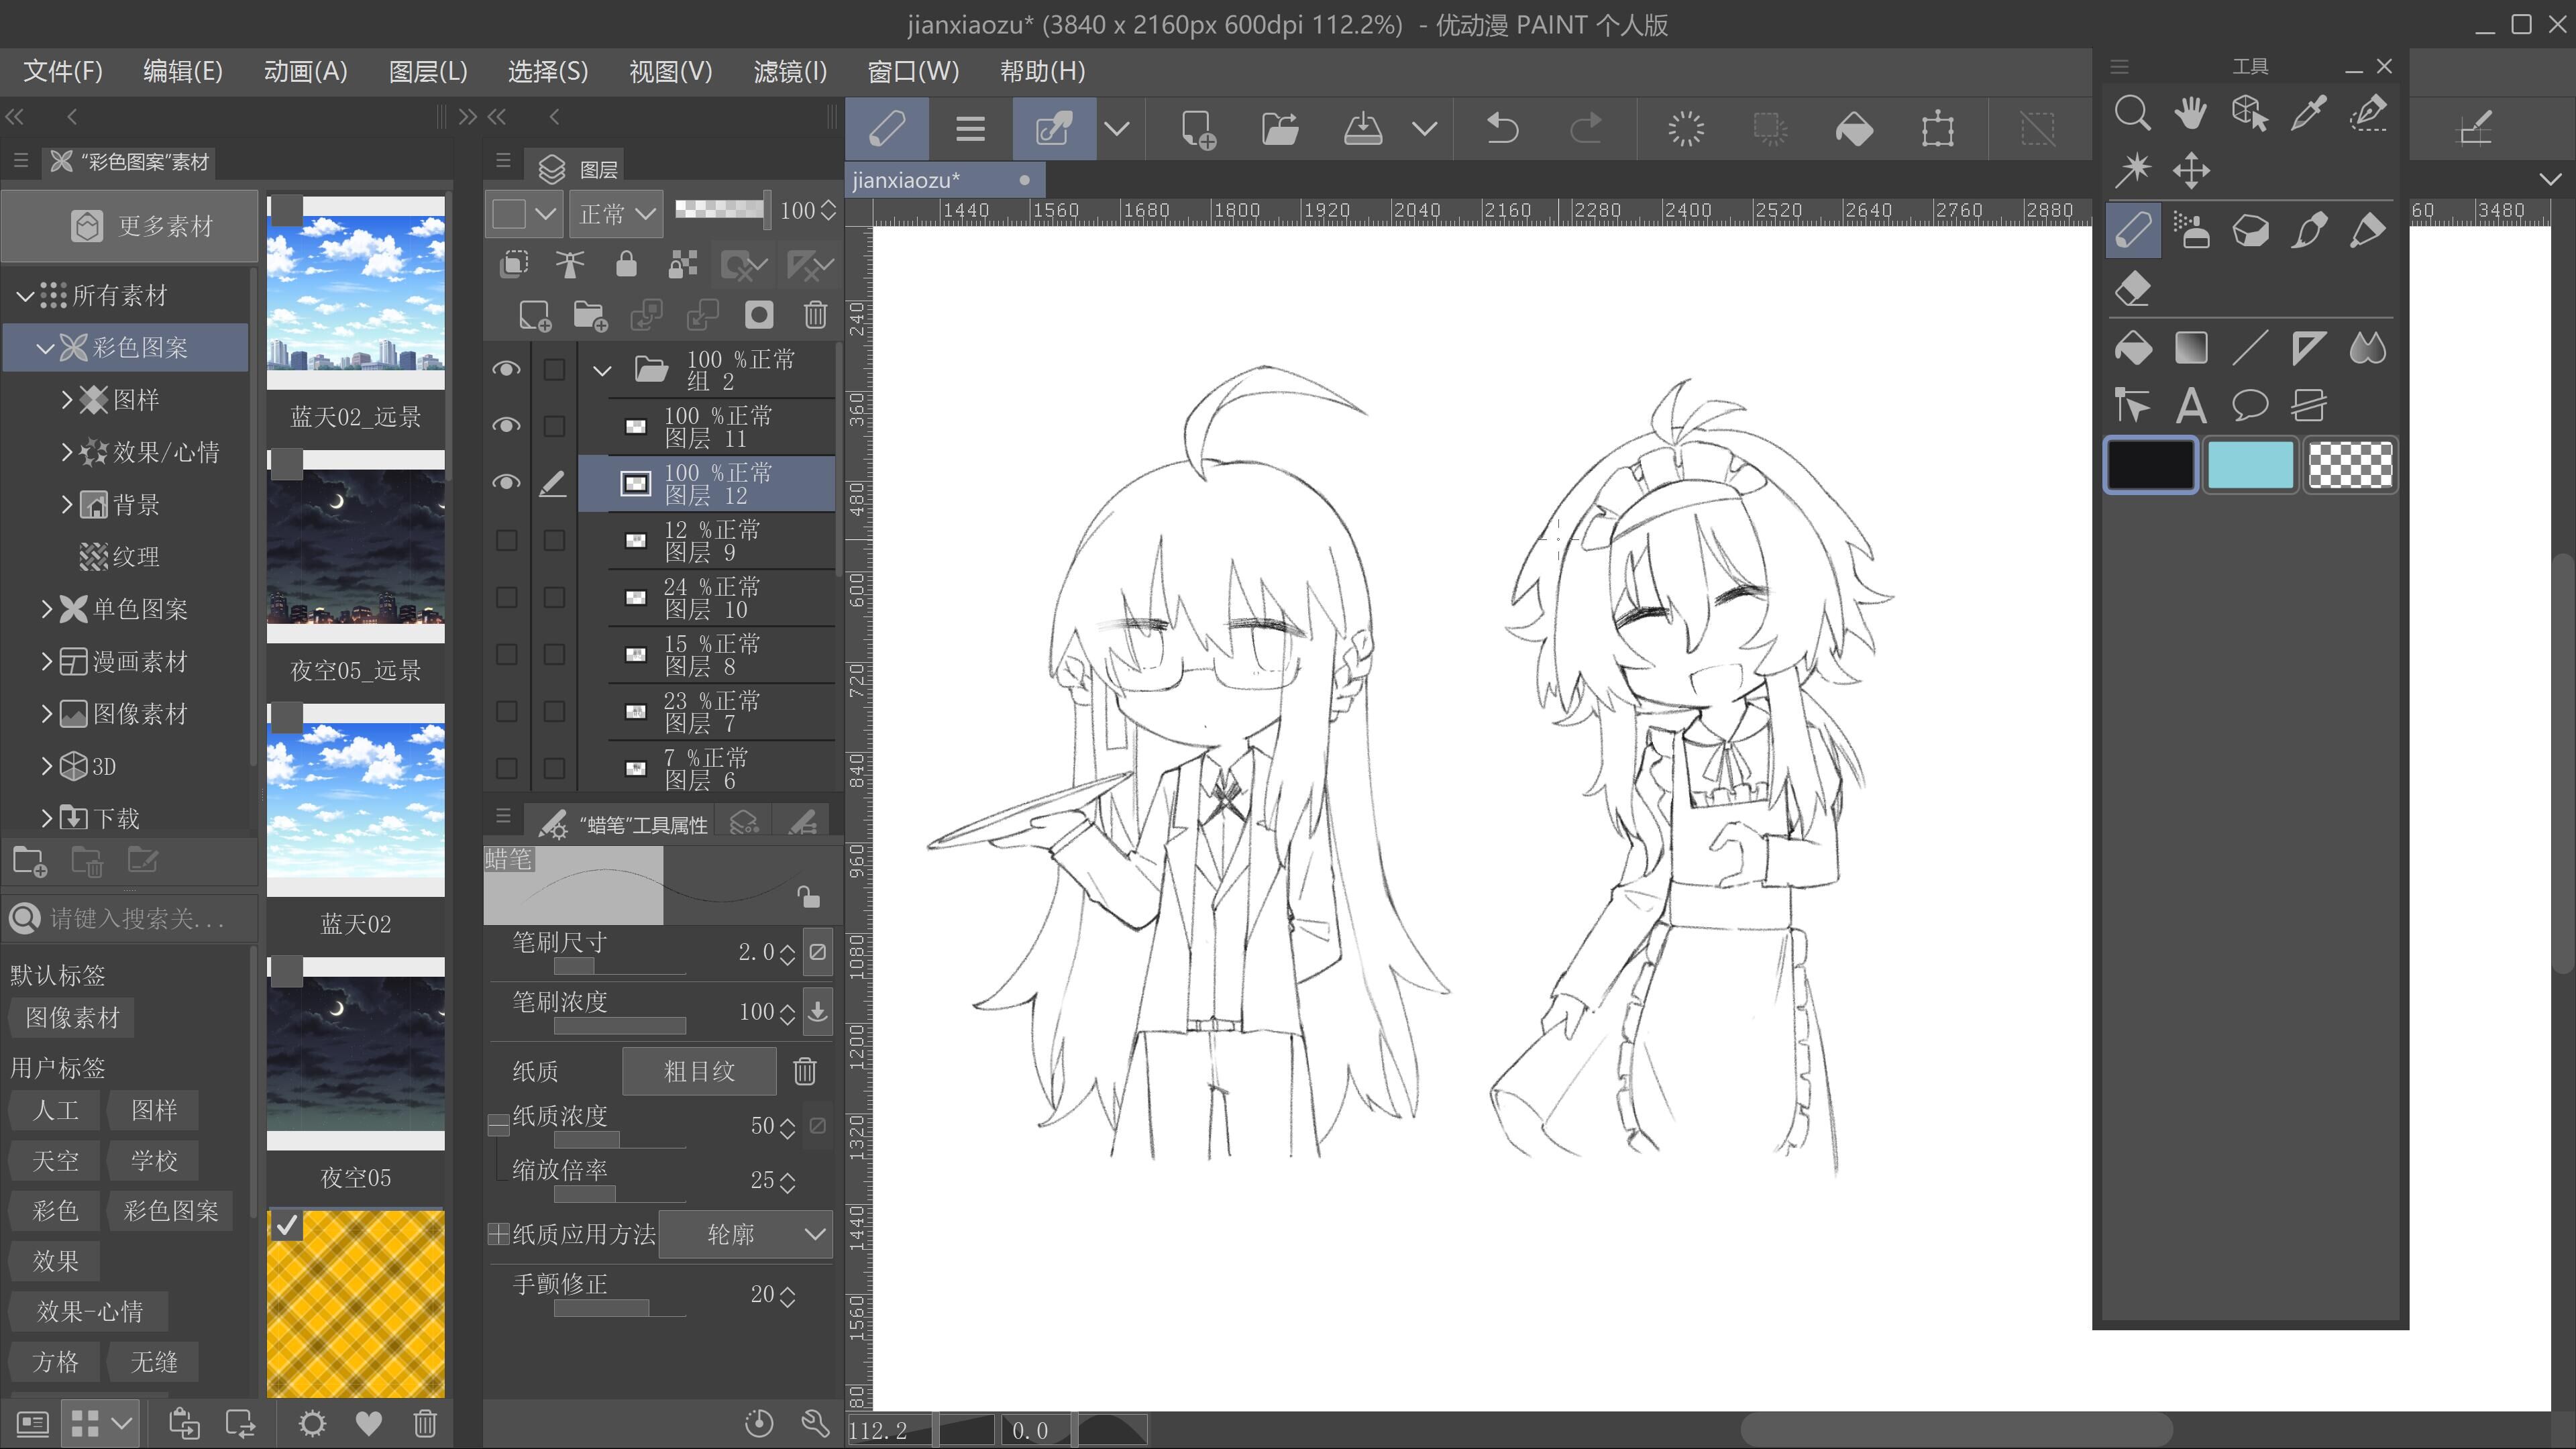Create new raster layer icon
The image size is (2576, 1449).
(534, 315)
